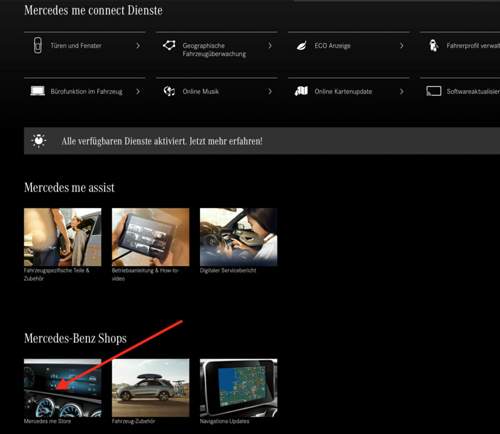Open Bürofunktion im Fahrzeug service
The height and width of the screenshot is (434, 500).
click(86, 91)
